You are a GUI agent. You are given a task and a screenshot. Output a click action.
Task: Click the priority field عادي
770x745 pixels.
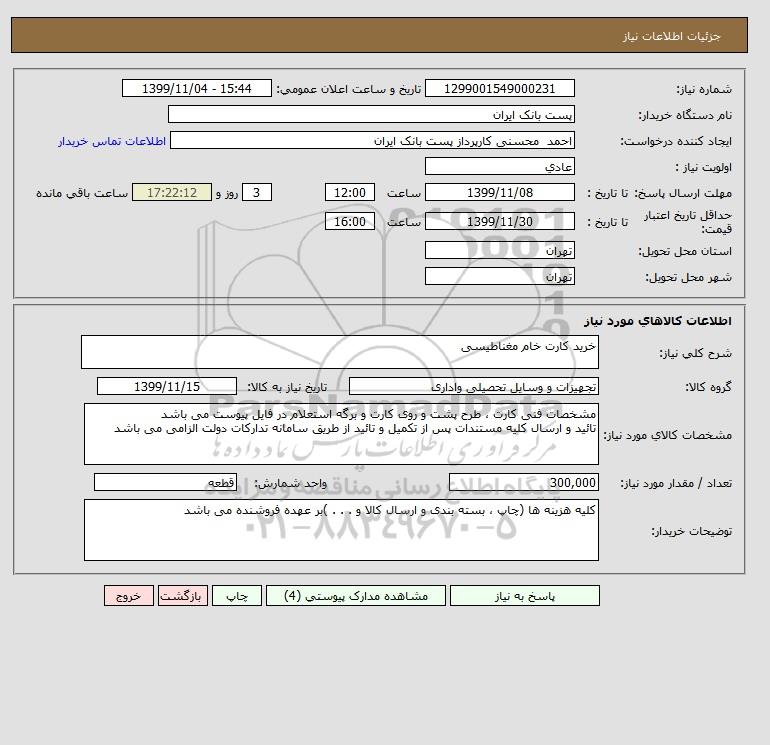click(499, 166)
